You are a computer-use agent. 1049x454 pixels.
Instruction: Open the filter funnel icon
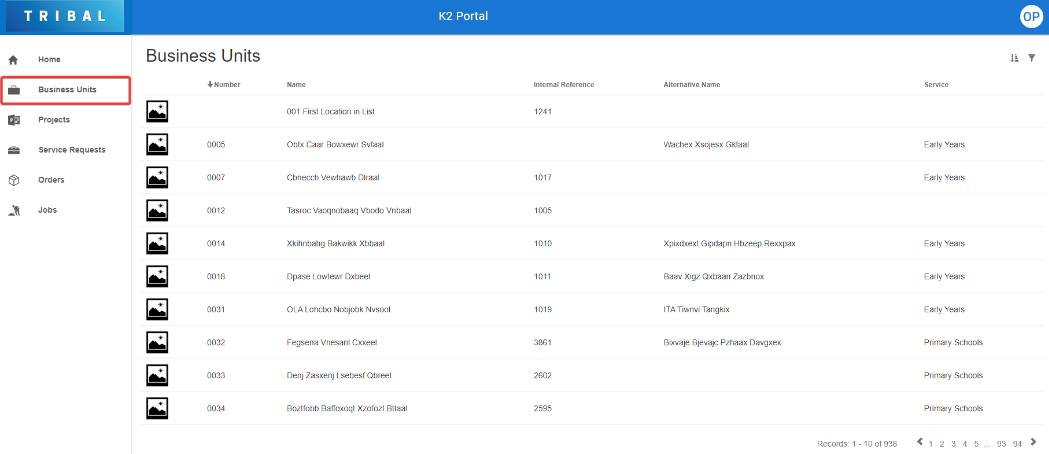(1031, 58)
